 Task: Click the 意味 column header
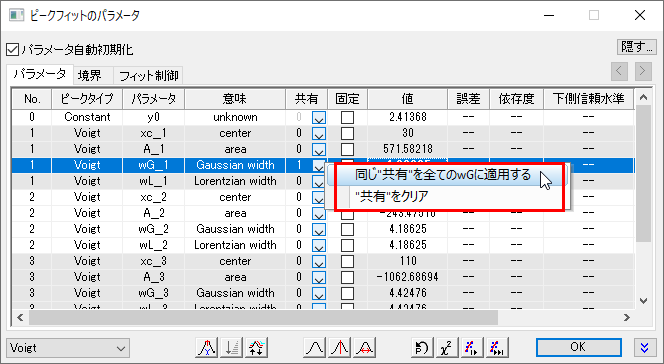(x=235, y=99)
